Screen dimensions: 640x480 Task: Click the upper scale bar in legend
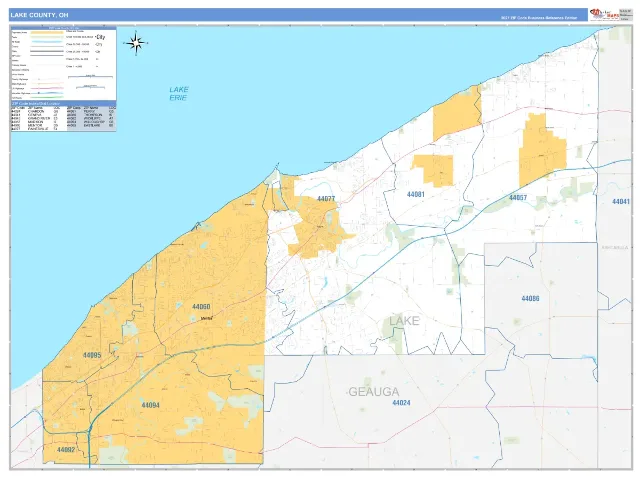click(x=90, y=76)
